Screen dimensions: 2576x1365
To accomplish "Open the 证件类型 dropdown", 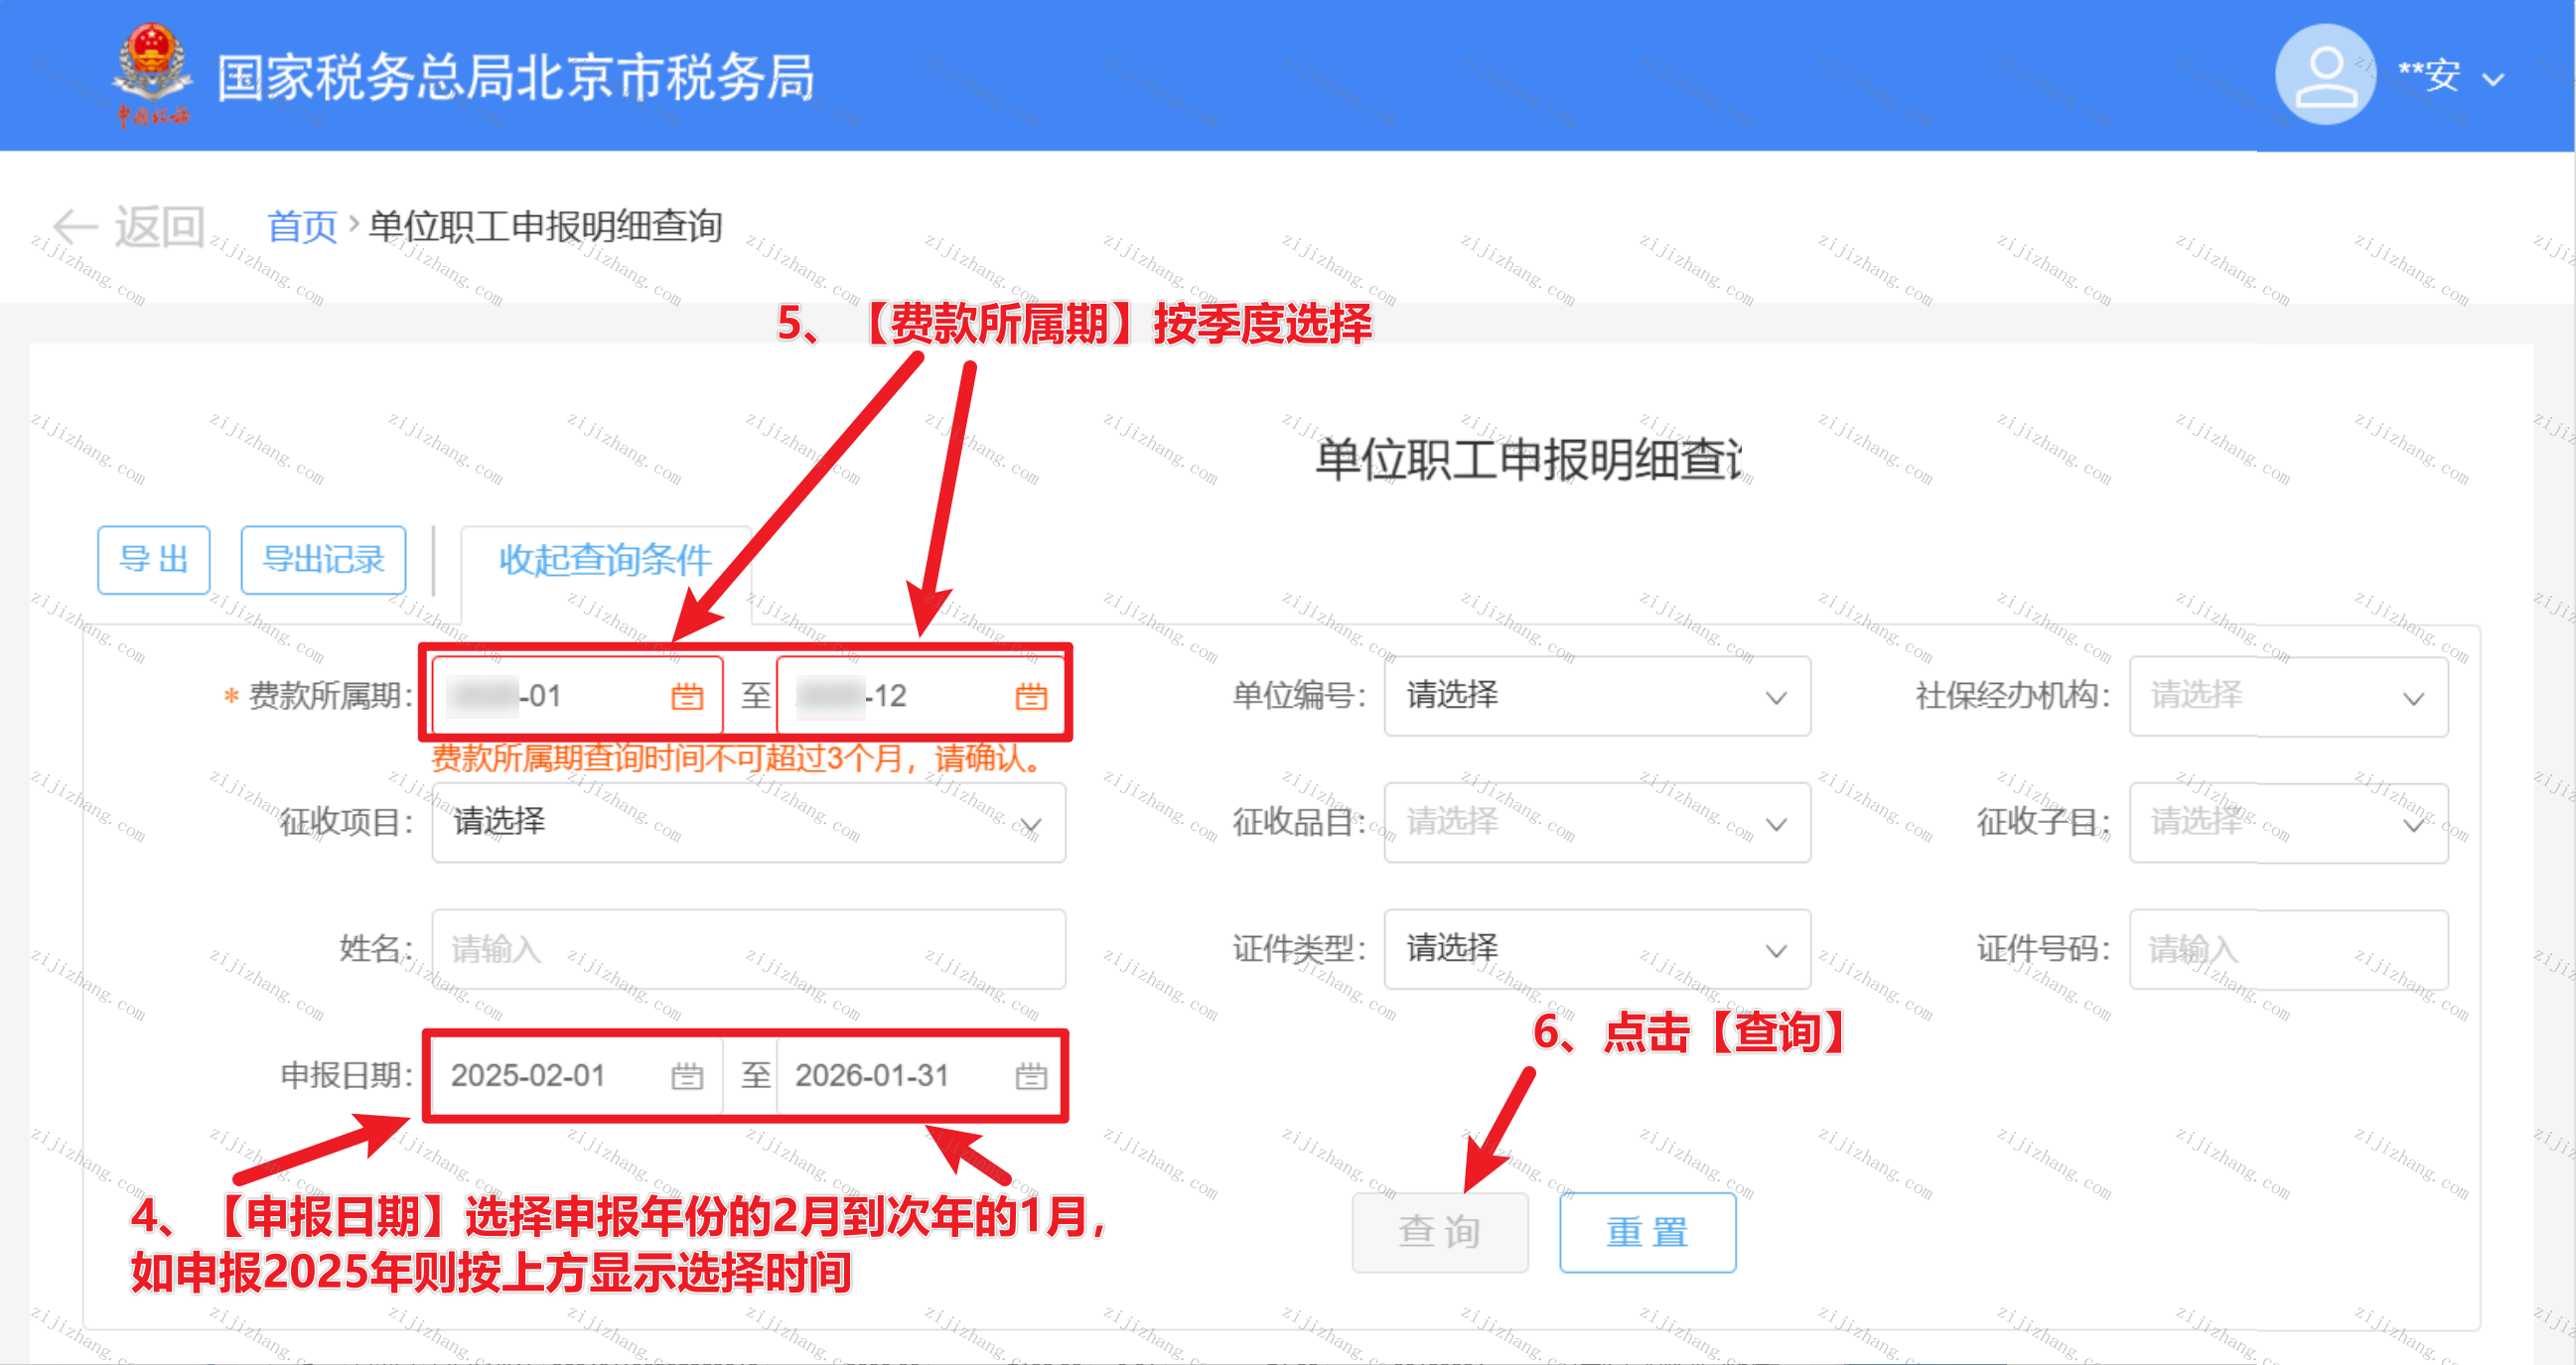I will coord(1596,949).
